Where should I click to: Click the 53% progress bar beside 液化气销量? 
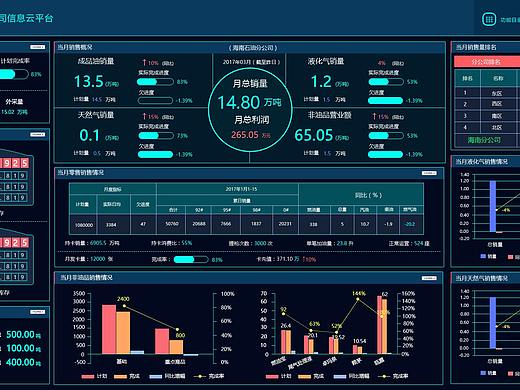coord(386,82)
